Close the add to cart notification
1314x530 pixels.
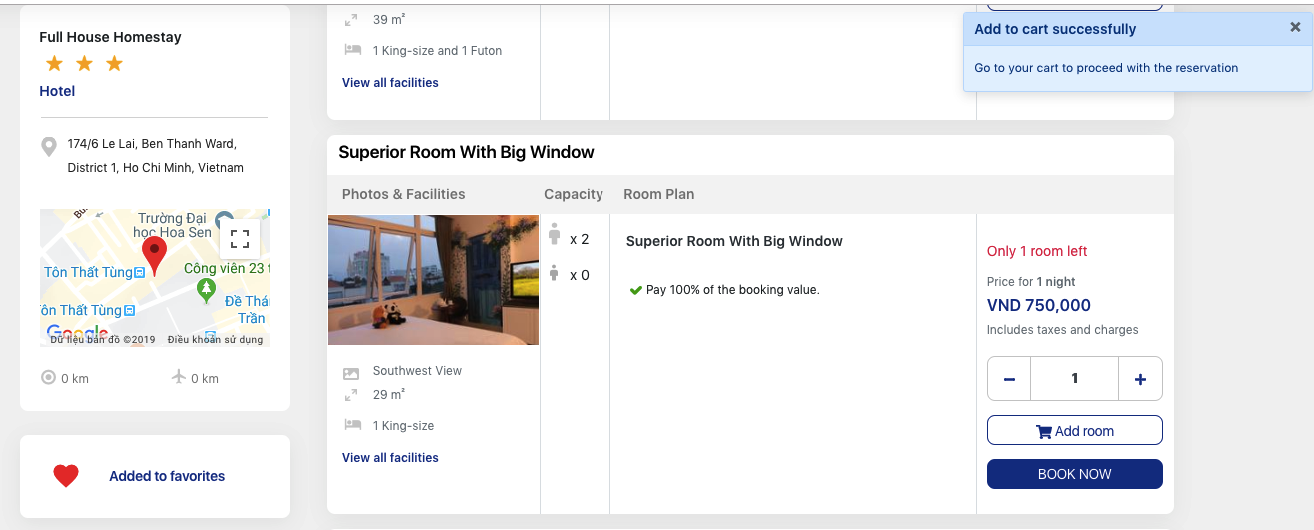click(x=1295, y=28)
